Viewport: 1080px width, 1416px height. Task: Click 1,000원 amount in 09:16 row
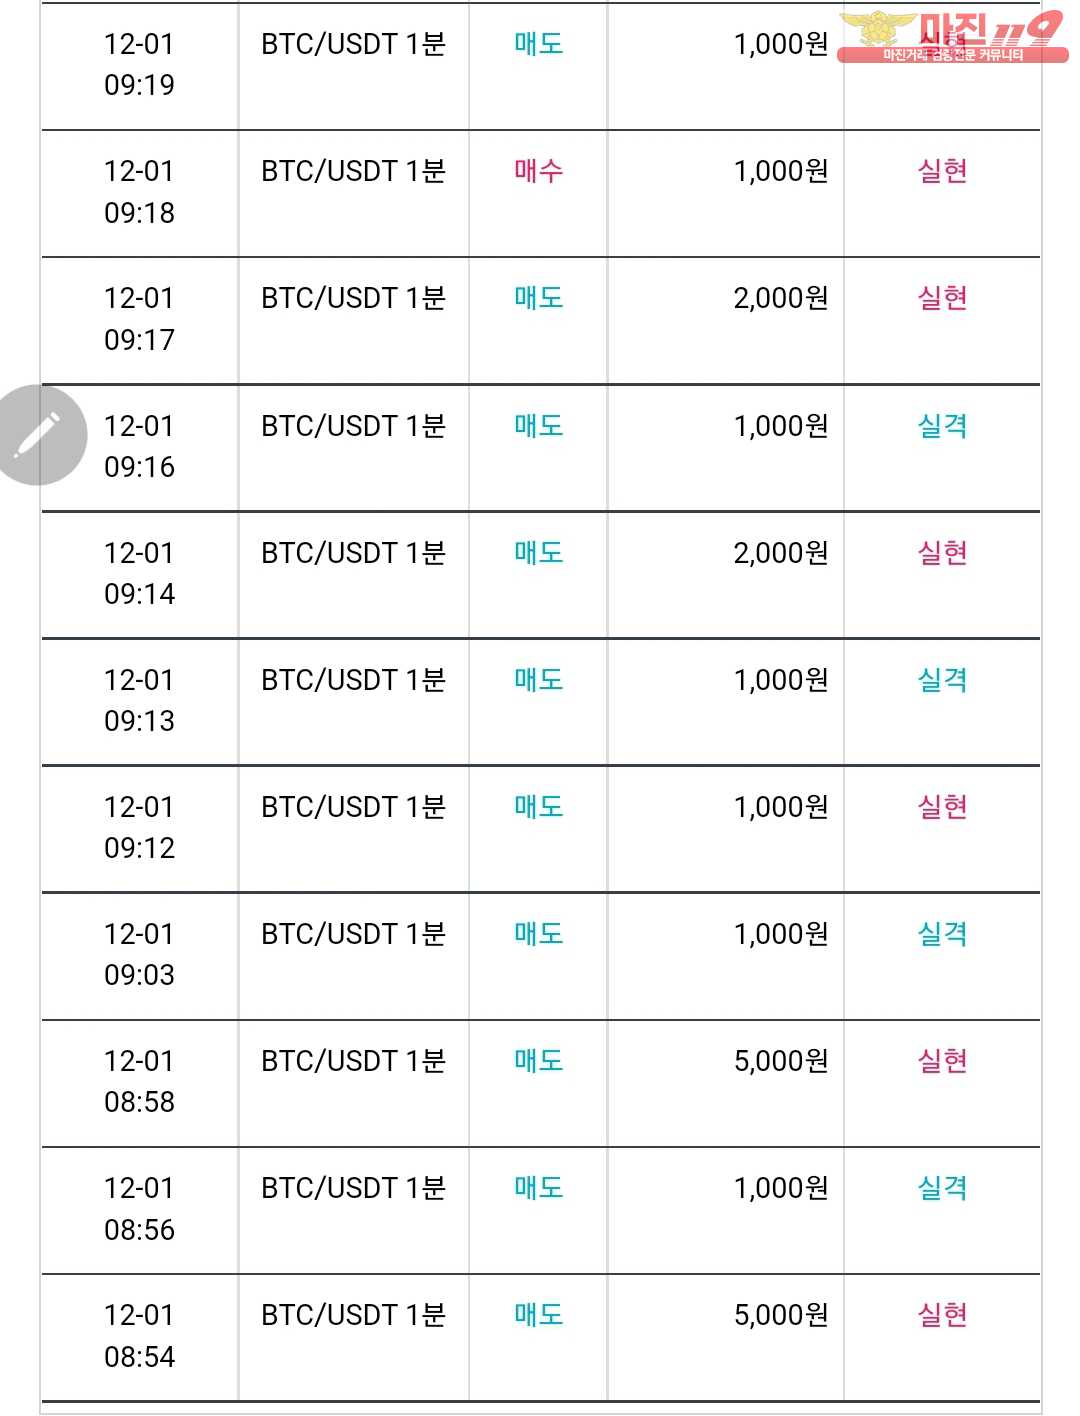pos(781,426)
